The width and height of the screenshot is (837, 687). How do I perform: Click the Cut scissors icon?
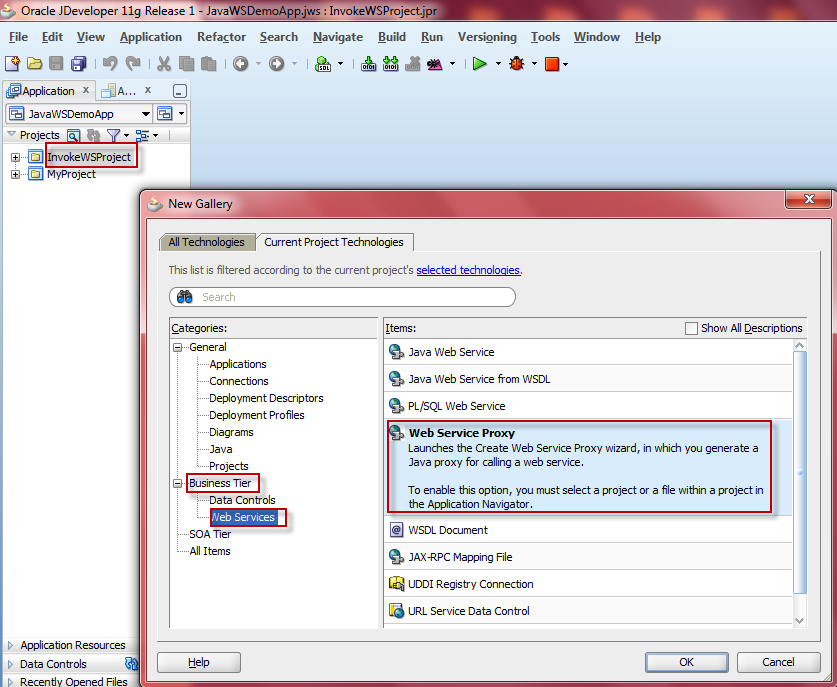tap(164, 64)
